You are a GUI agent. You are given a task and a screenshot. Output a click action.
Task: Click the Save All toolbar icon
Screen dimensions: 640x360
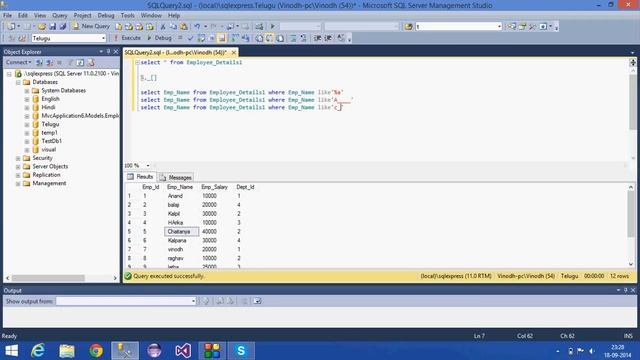click(62, 27)
